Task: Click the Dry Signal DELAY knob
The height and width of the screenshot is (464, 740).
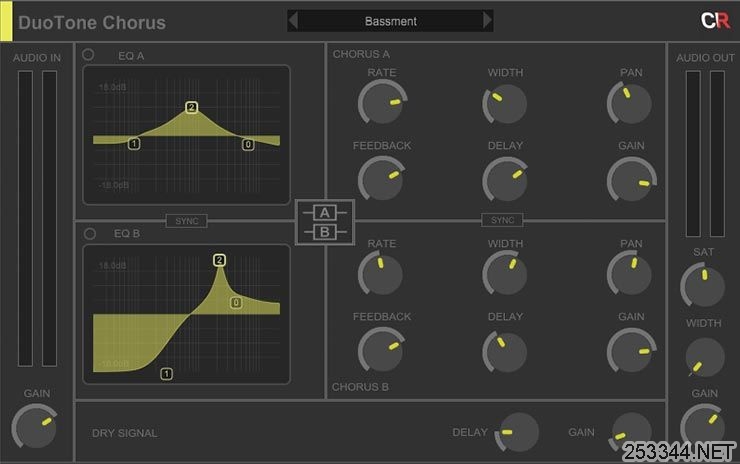Action: point(517,432)
